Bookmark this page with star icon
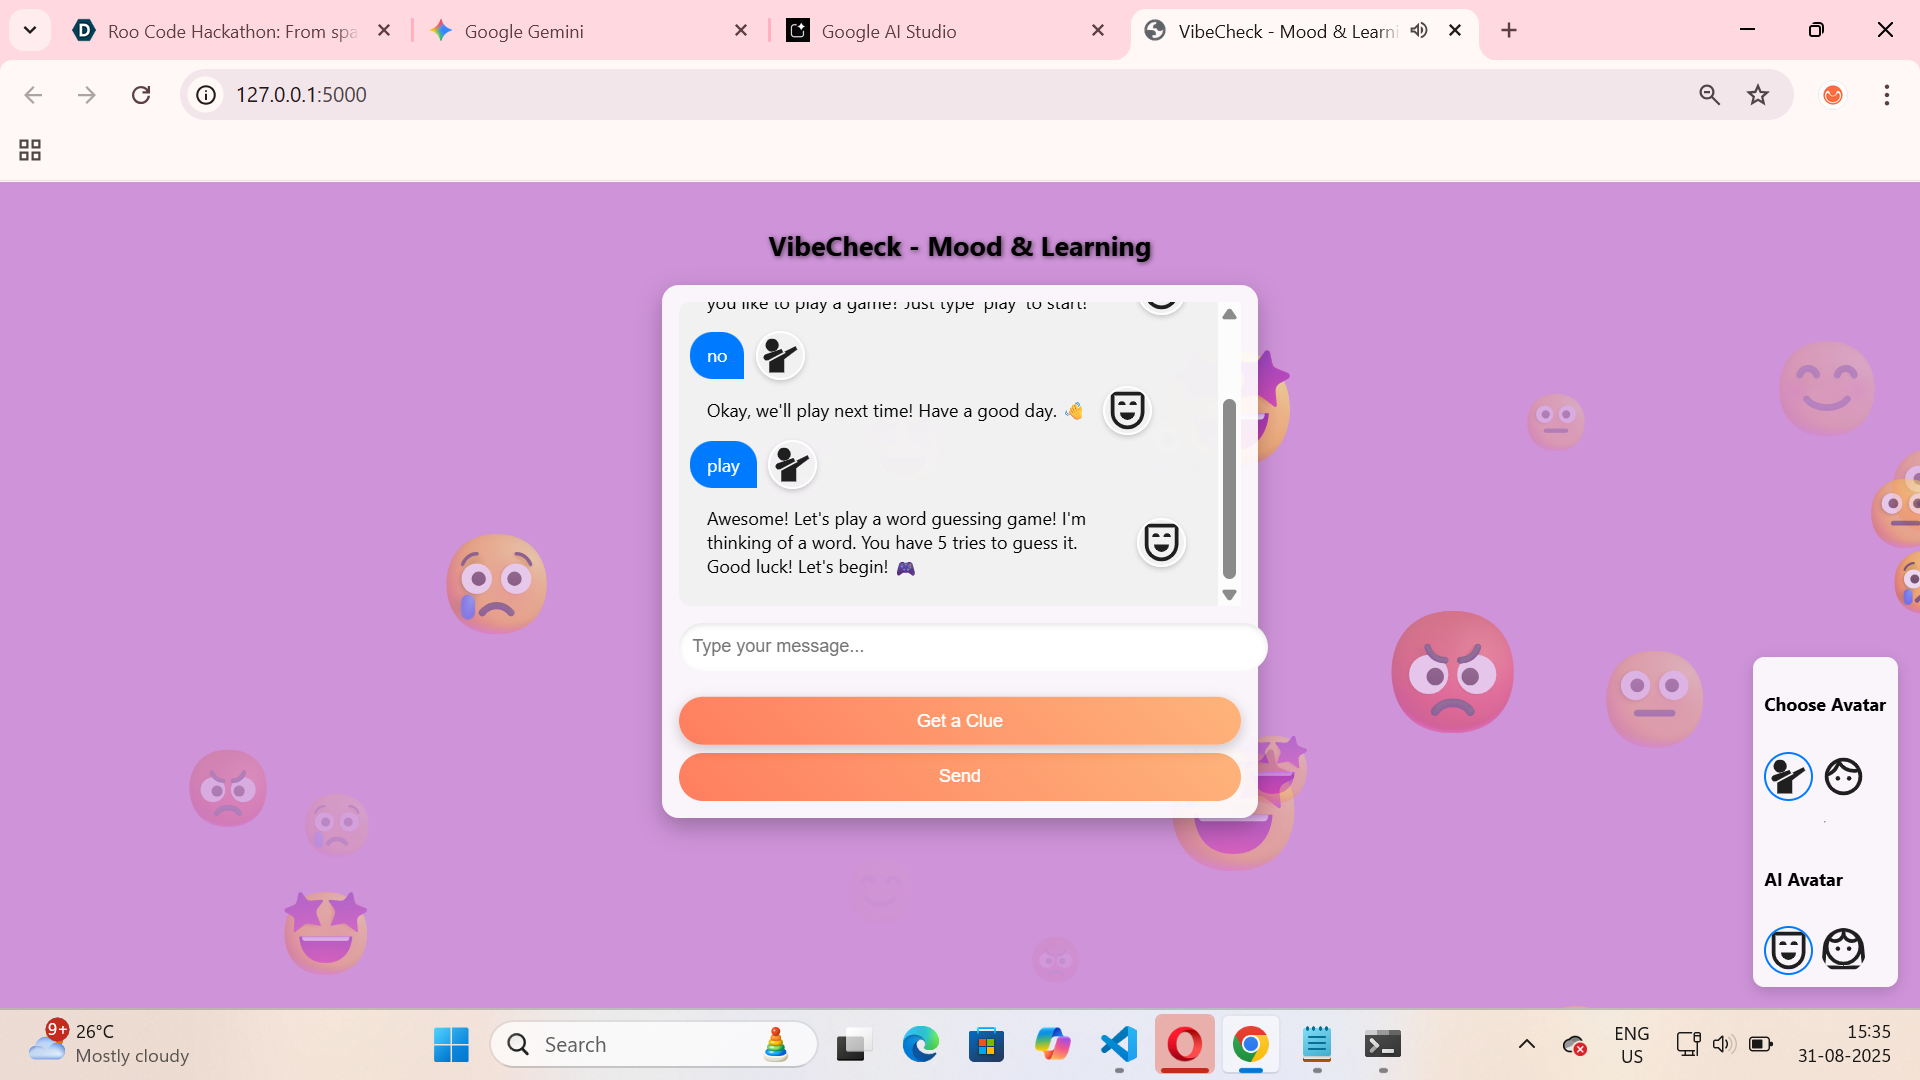Viewport: 1920px width, 1080px height. click(x=1758, y=95)
